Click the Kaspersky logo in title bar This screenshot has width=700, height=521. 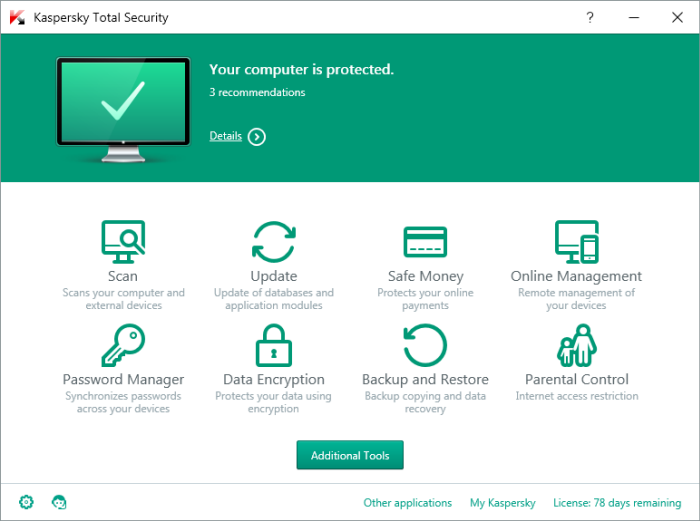tap(17, 17)
